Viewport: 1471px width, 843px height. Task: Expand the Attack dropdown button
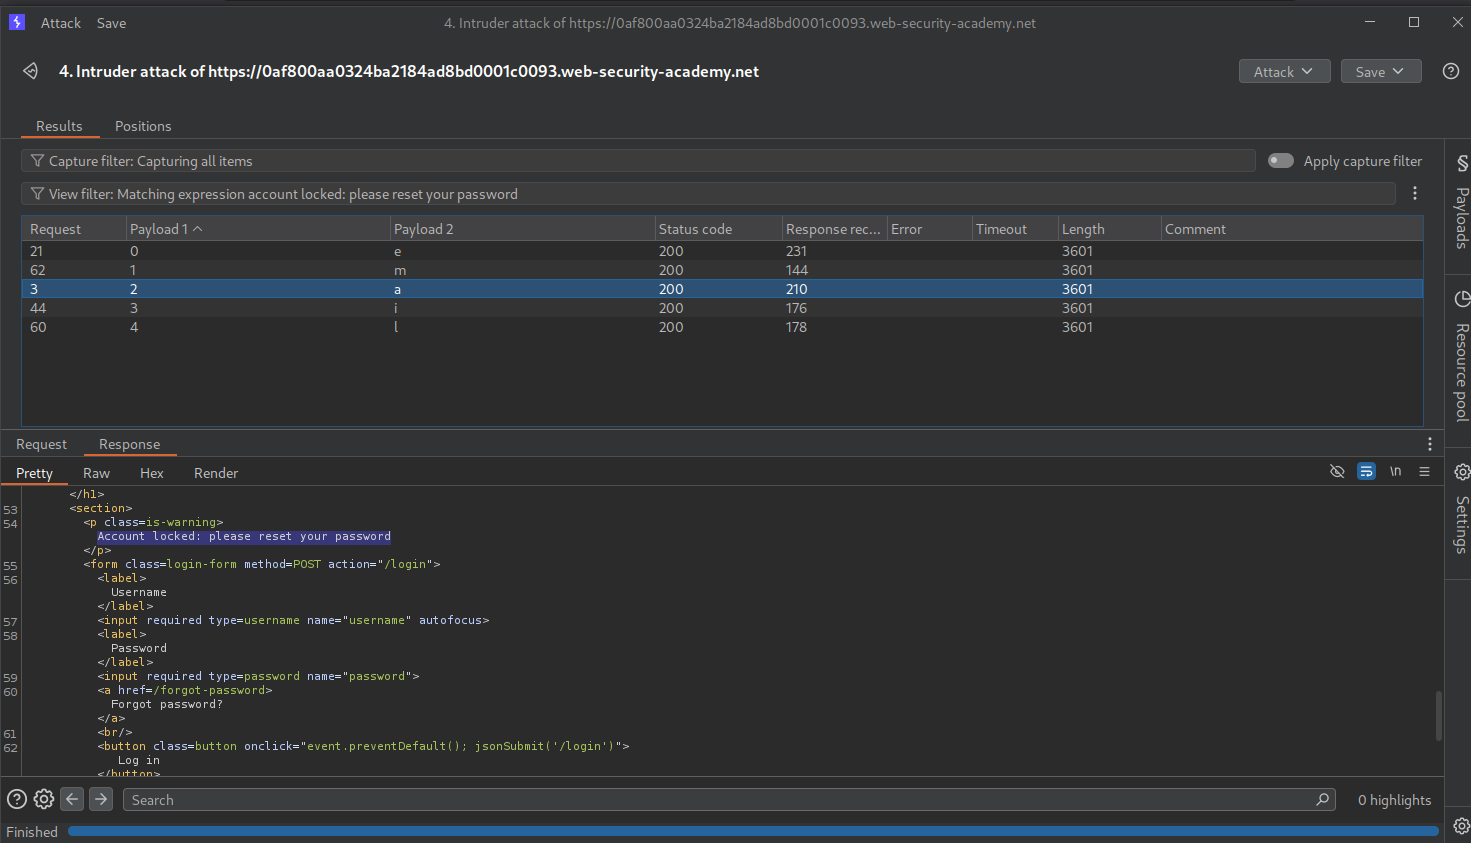pos(1283,72)
